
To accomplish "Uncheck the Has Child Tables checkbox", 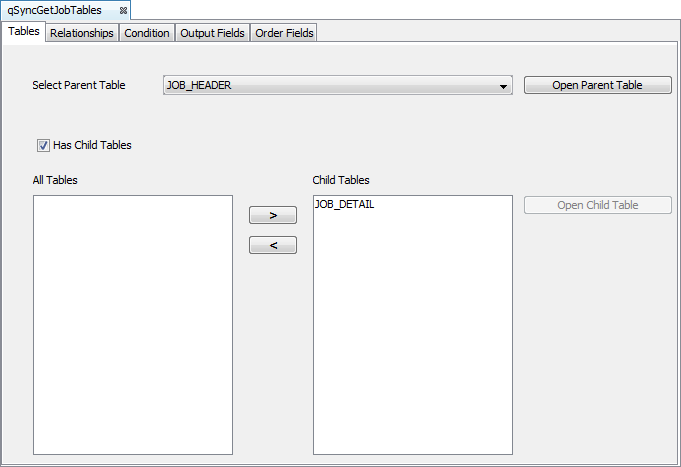I will pos(43,145).
